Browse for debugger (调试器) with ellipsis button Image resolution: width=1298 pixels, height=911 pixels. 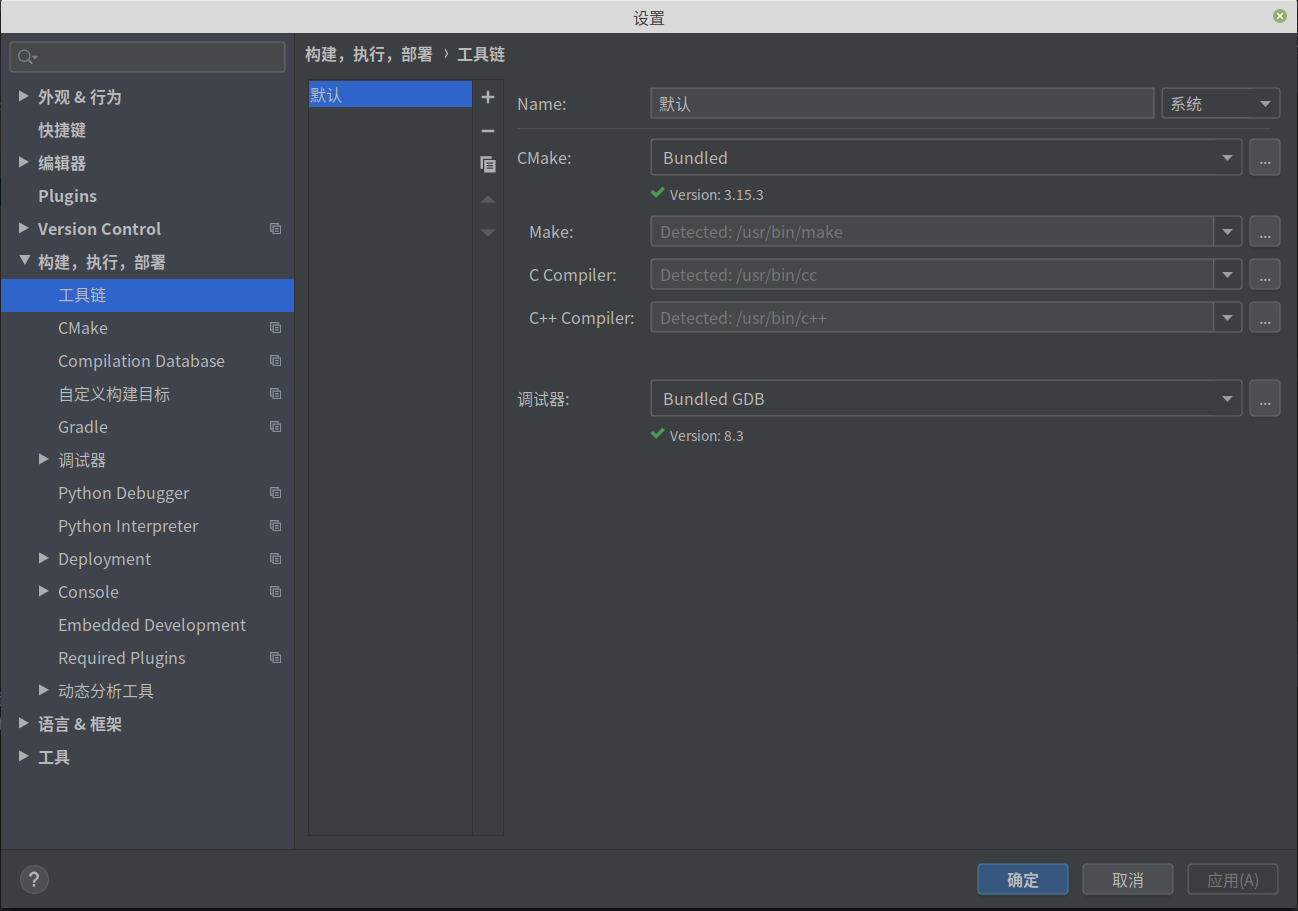(x=1264, y=399)
